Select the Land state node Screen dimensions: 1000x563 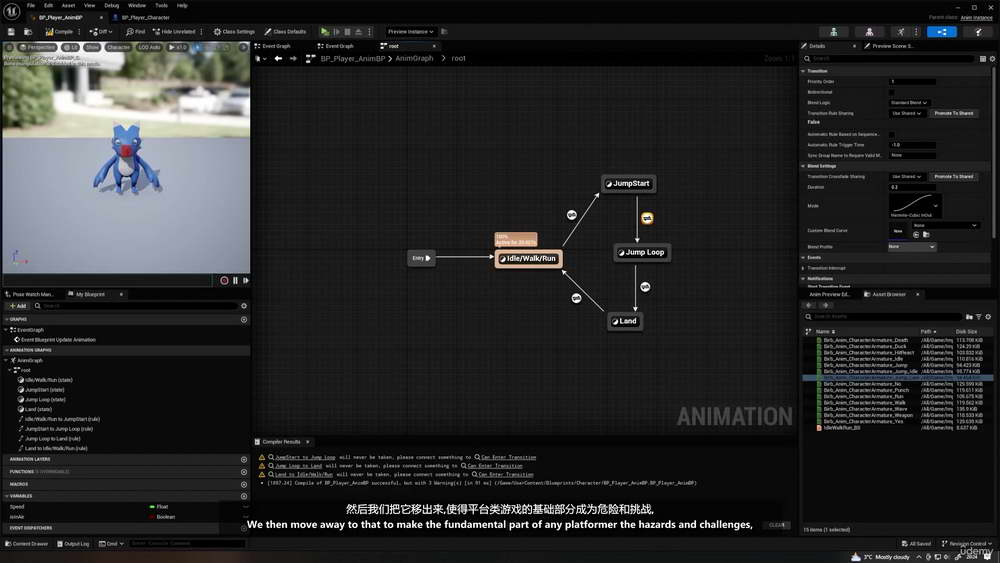click(x=624, y=321)
